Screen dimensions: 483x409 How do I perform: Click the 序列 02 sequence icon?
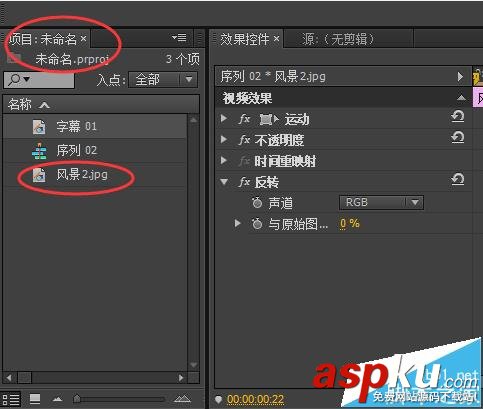pos(39,151)
